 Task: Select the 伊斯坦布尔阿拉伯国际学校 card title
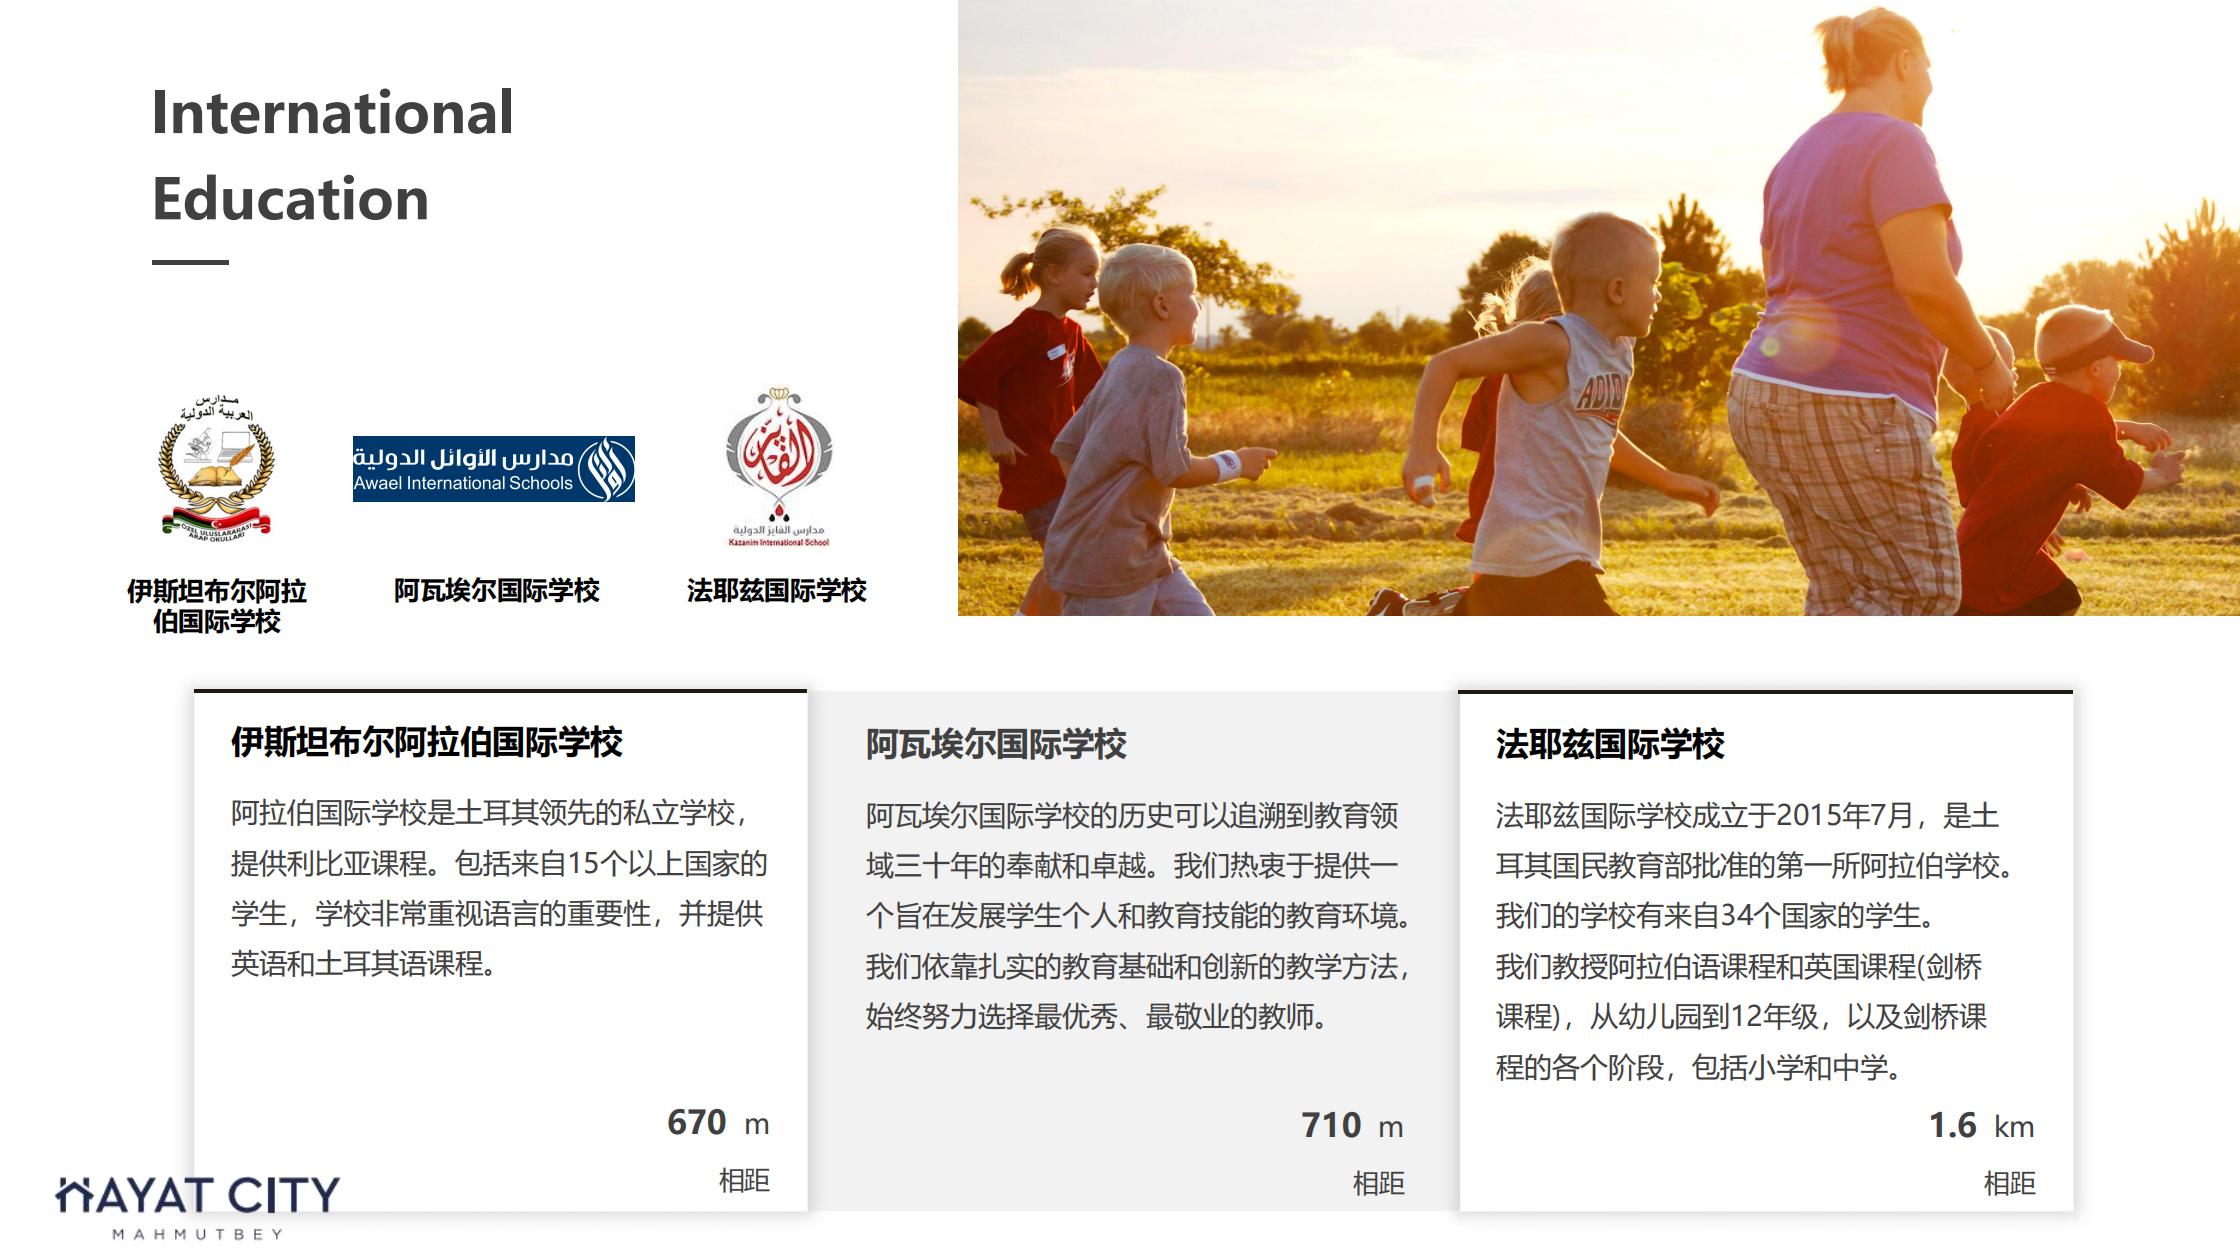coord(427,742)
